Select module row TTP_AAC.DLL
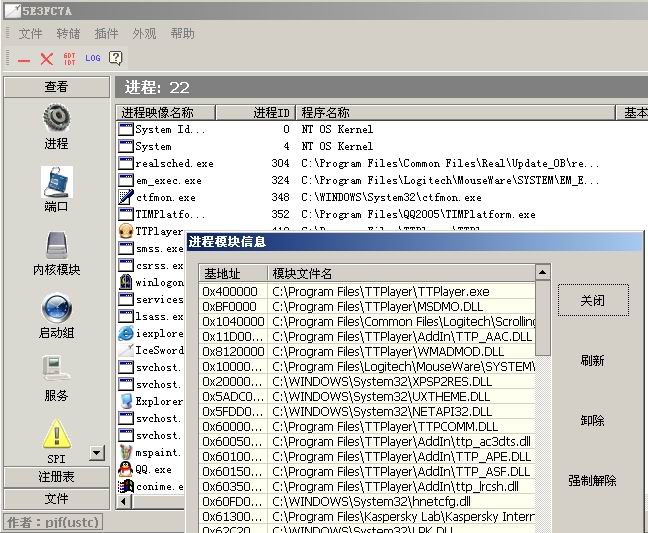This screenshot has width=648, height=533. 367,337
